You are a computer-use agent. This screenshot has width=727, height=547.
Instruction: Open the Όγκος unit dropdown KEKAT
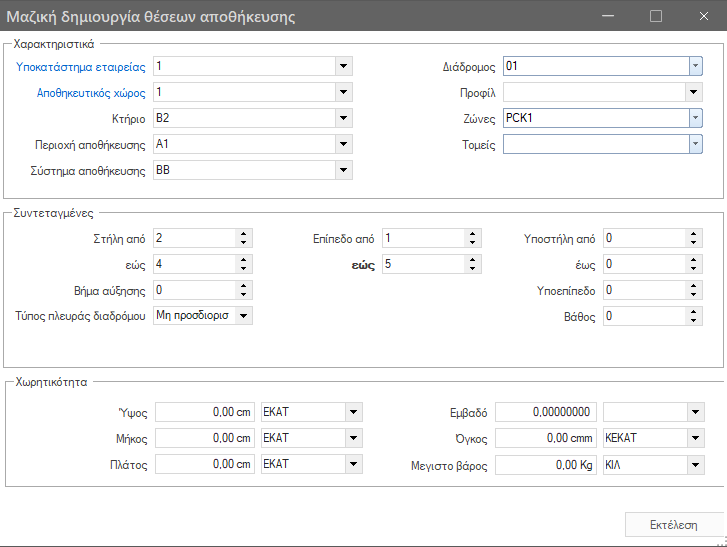[x=695, y=438]
